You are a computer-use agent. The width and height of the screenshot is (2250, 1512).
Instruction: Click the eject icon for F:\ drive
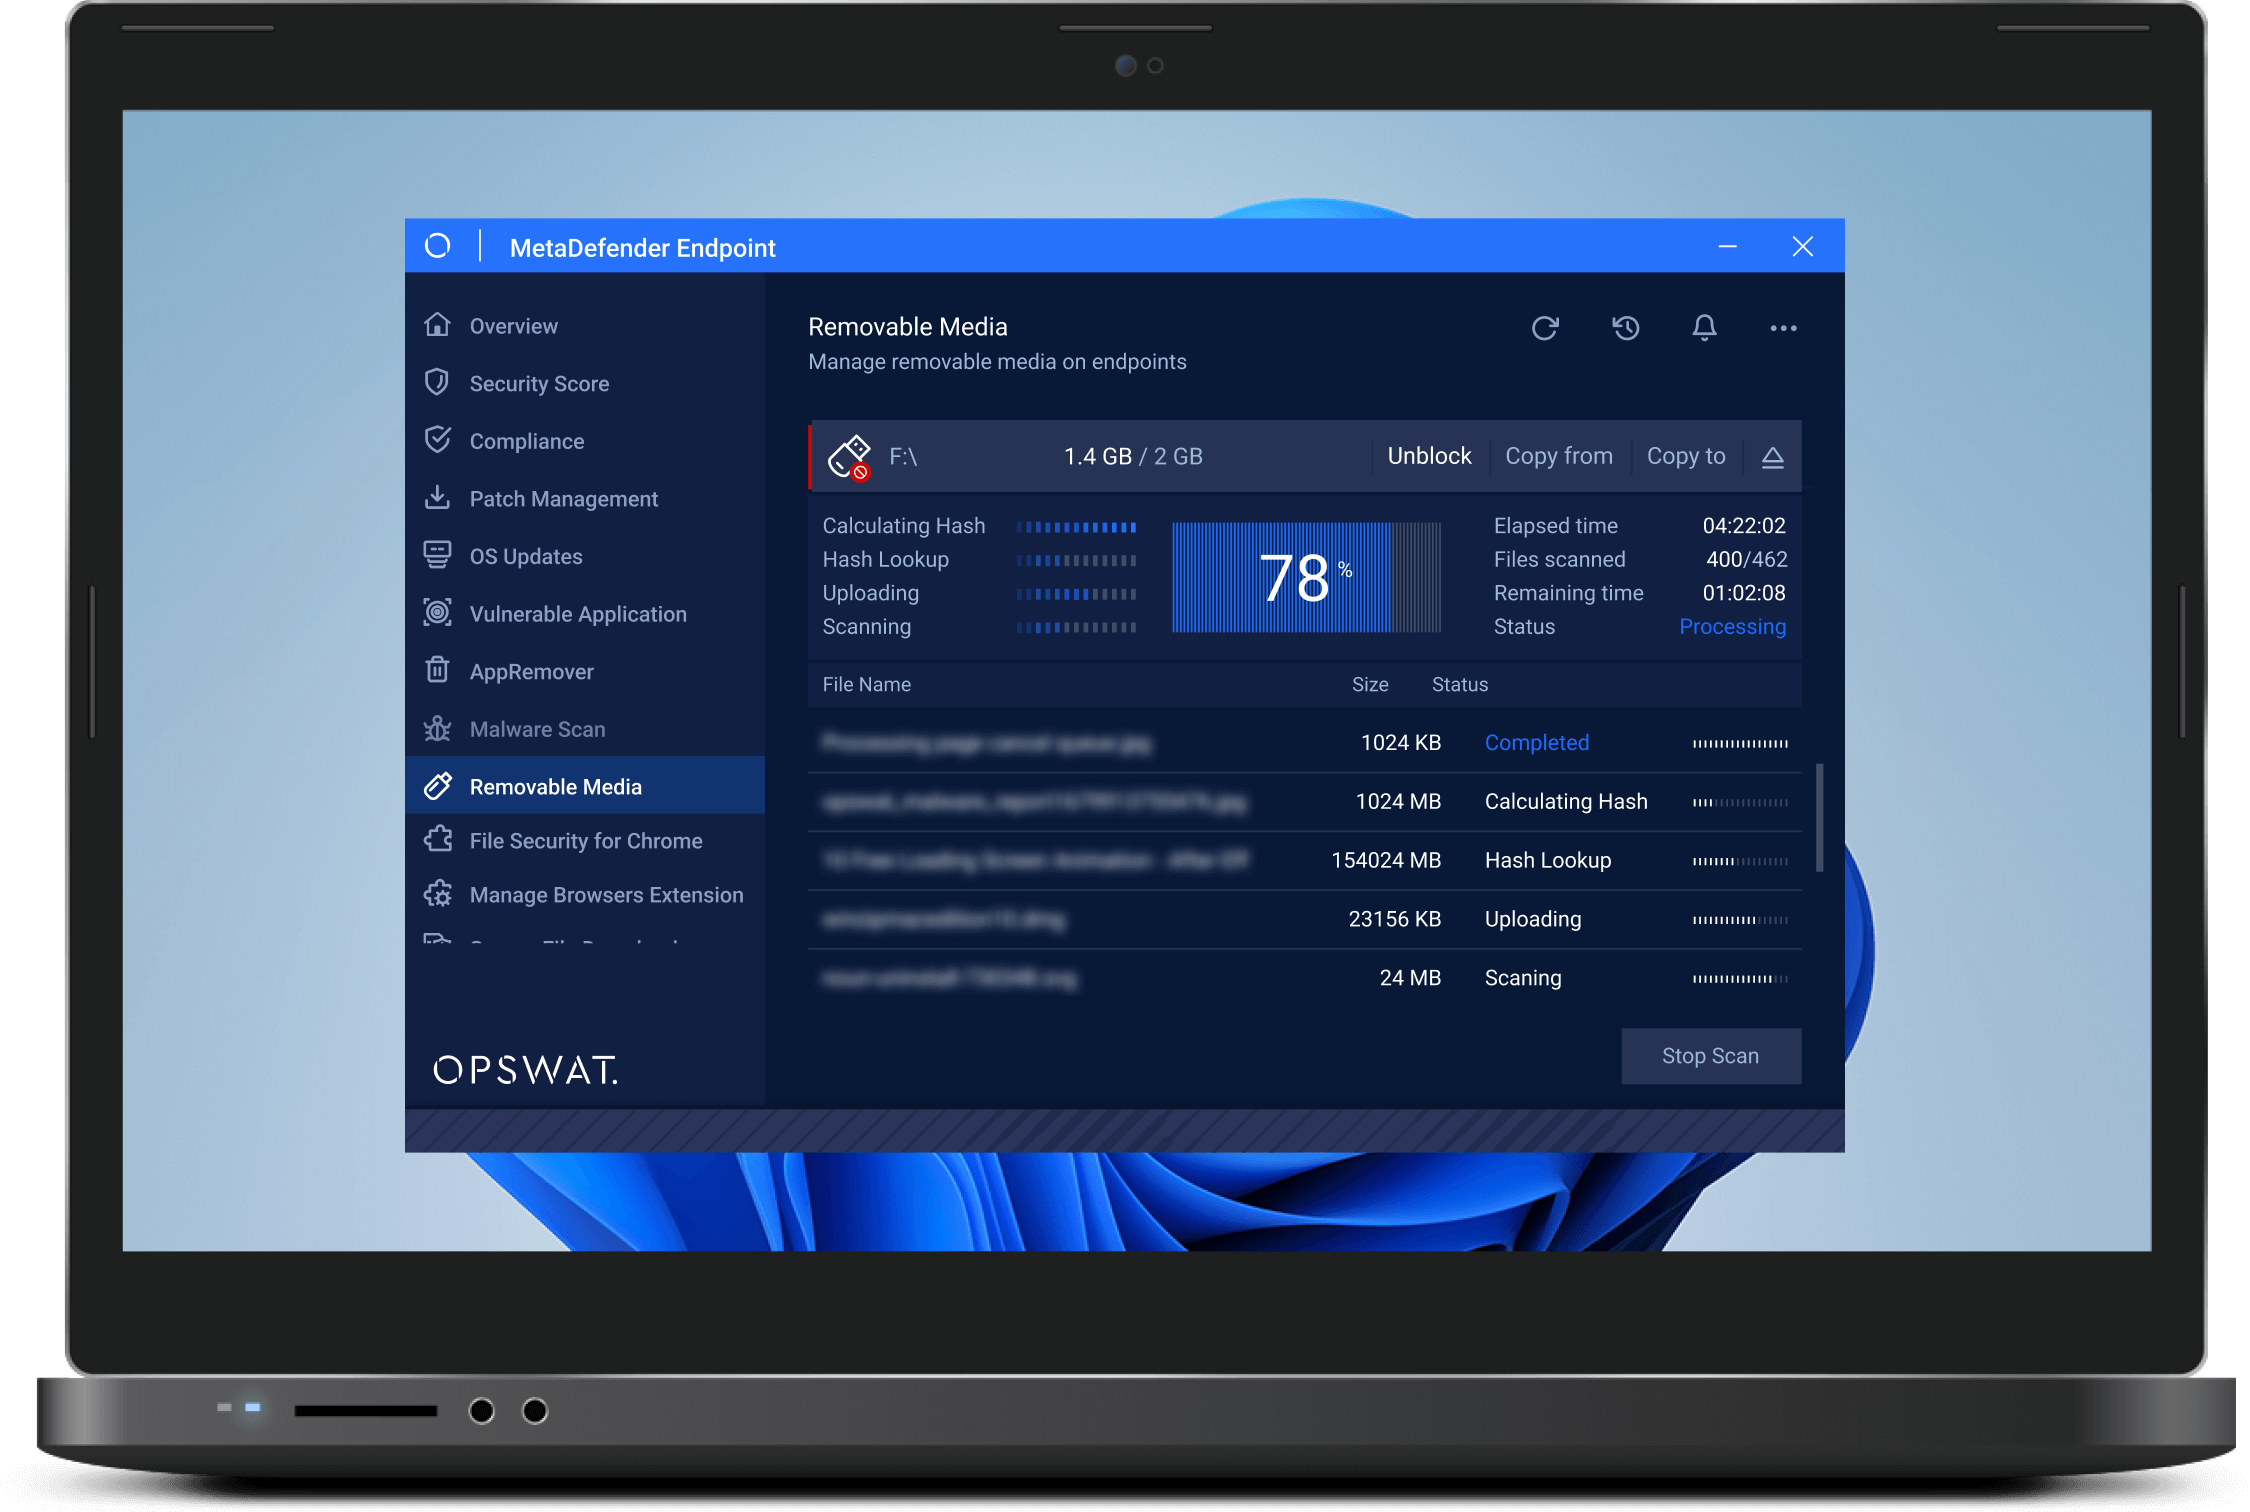click(1772, 457)
